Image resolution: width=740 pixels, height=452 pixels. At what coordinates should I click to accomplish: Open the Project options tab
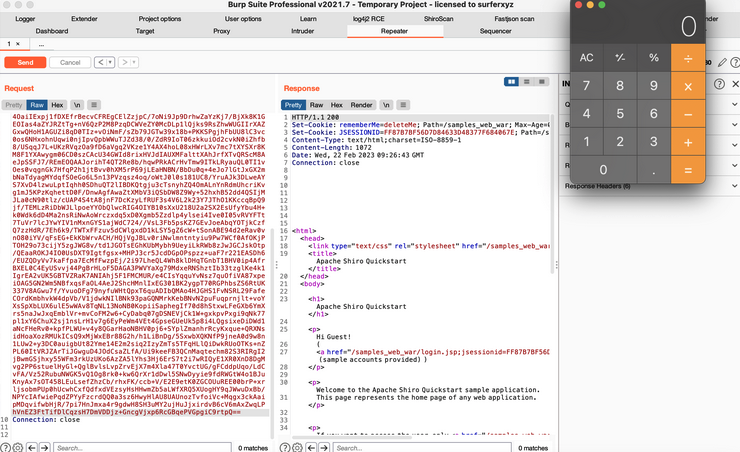160,19
